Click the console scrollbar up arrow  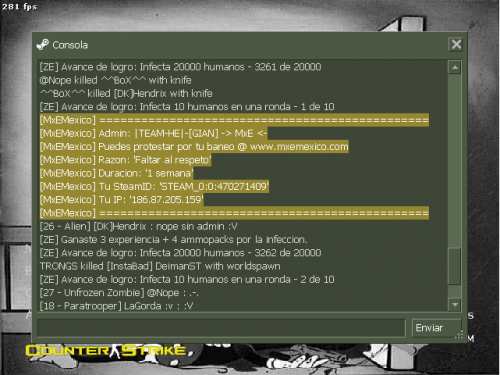click(x=455, y=68)
